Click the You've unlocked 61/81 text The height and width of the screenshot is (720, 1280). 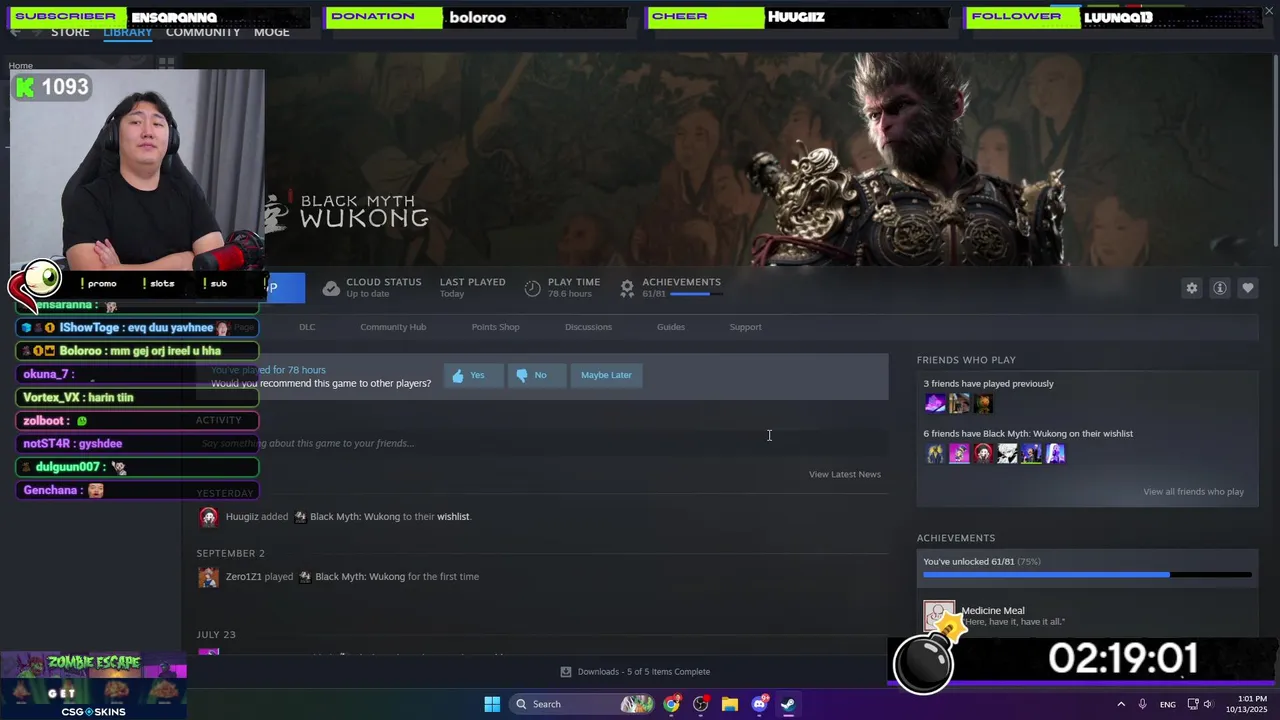pyautogui.click(x=982, y=562)
